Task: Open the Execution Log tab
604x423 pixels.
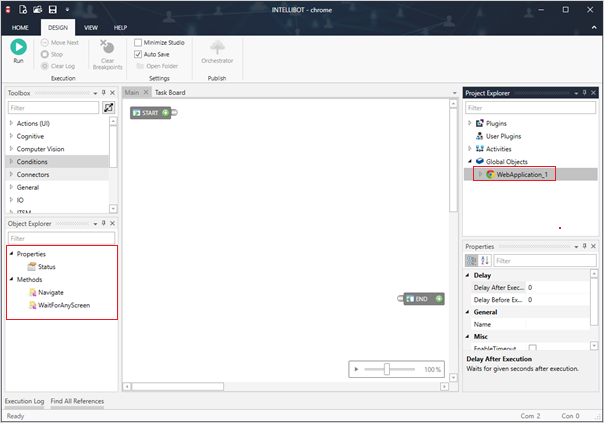Action: tap(24, 401)
